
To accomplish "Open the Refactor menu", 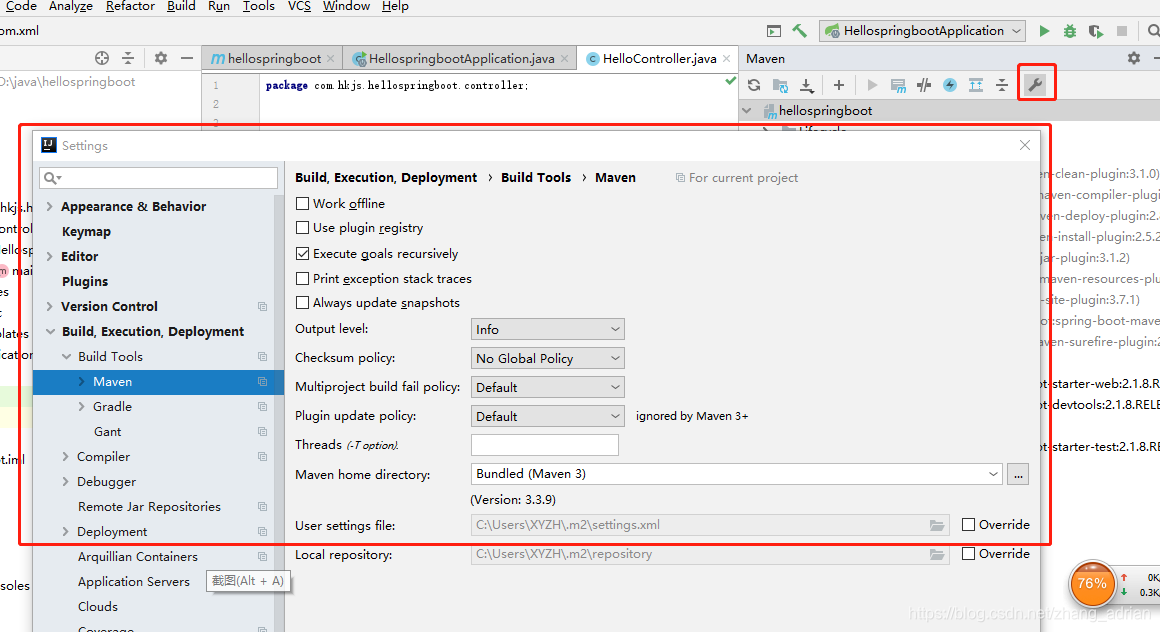I will (x=130, y=6).
